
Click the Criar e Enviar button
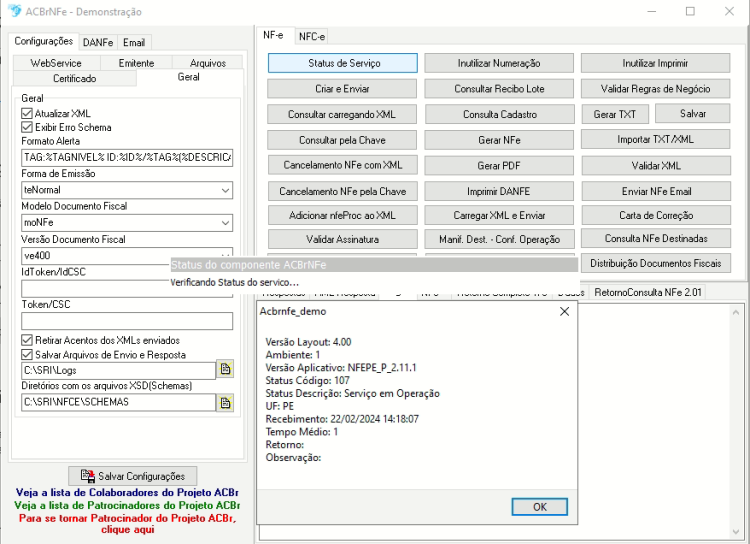(342, 89)
